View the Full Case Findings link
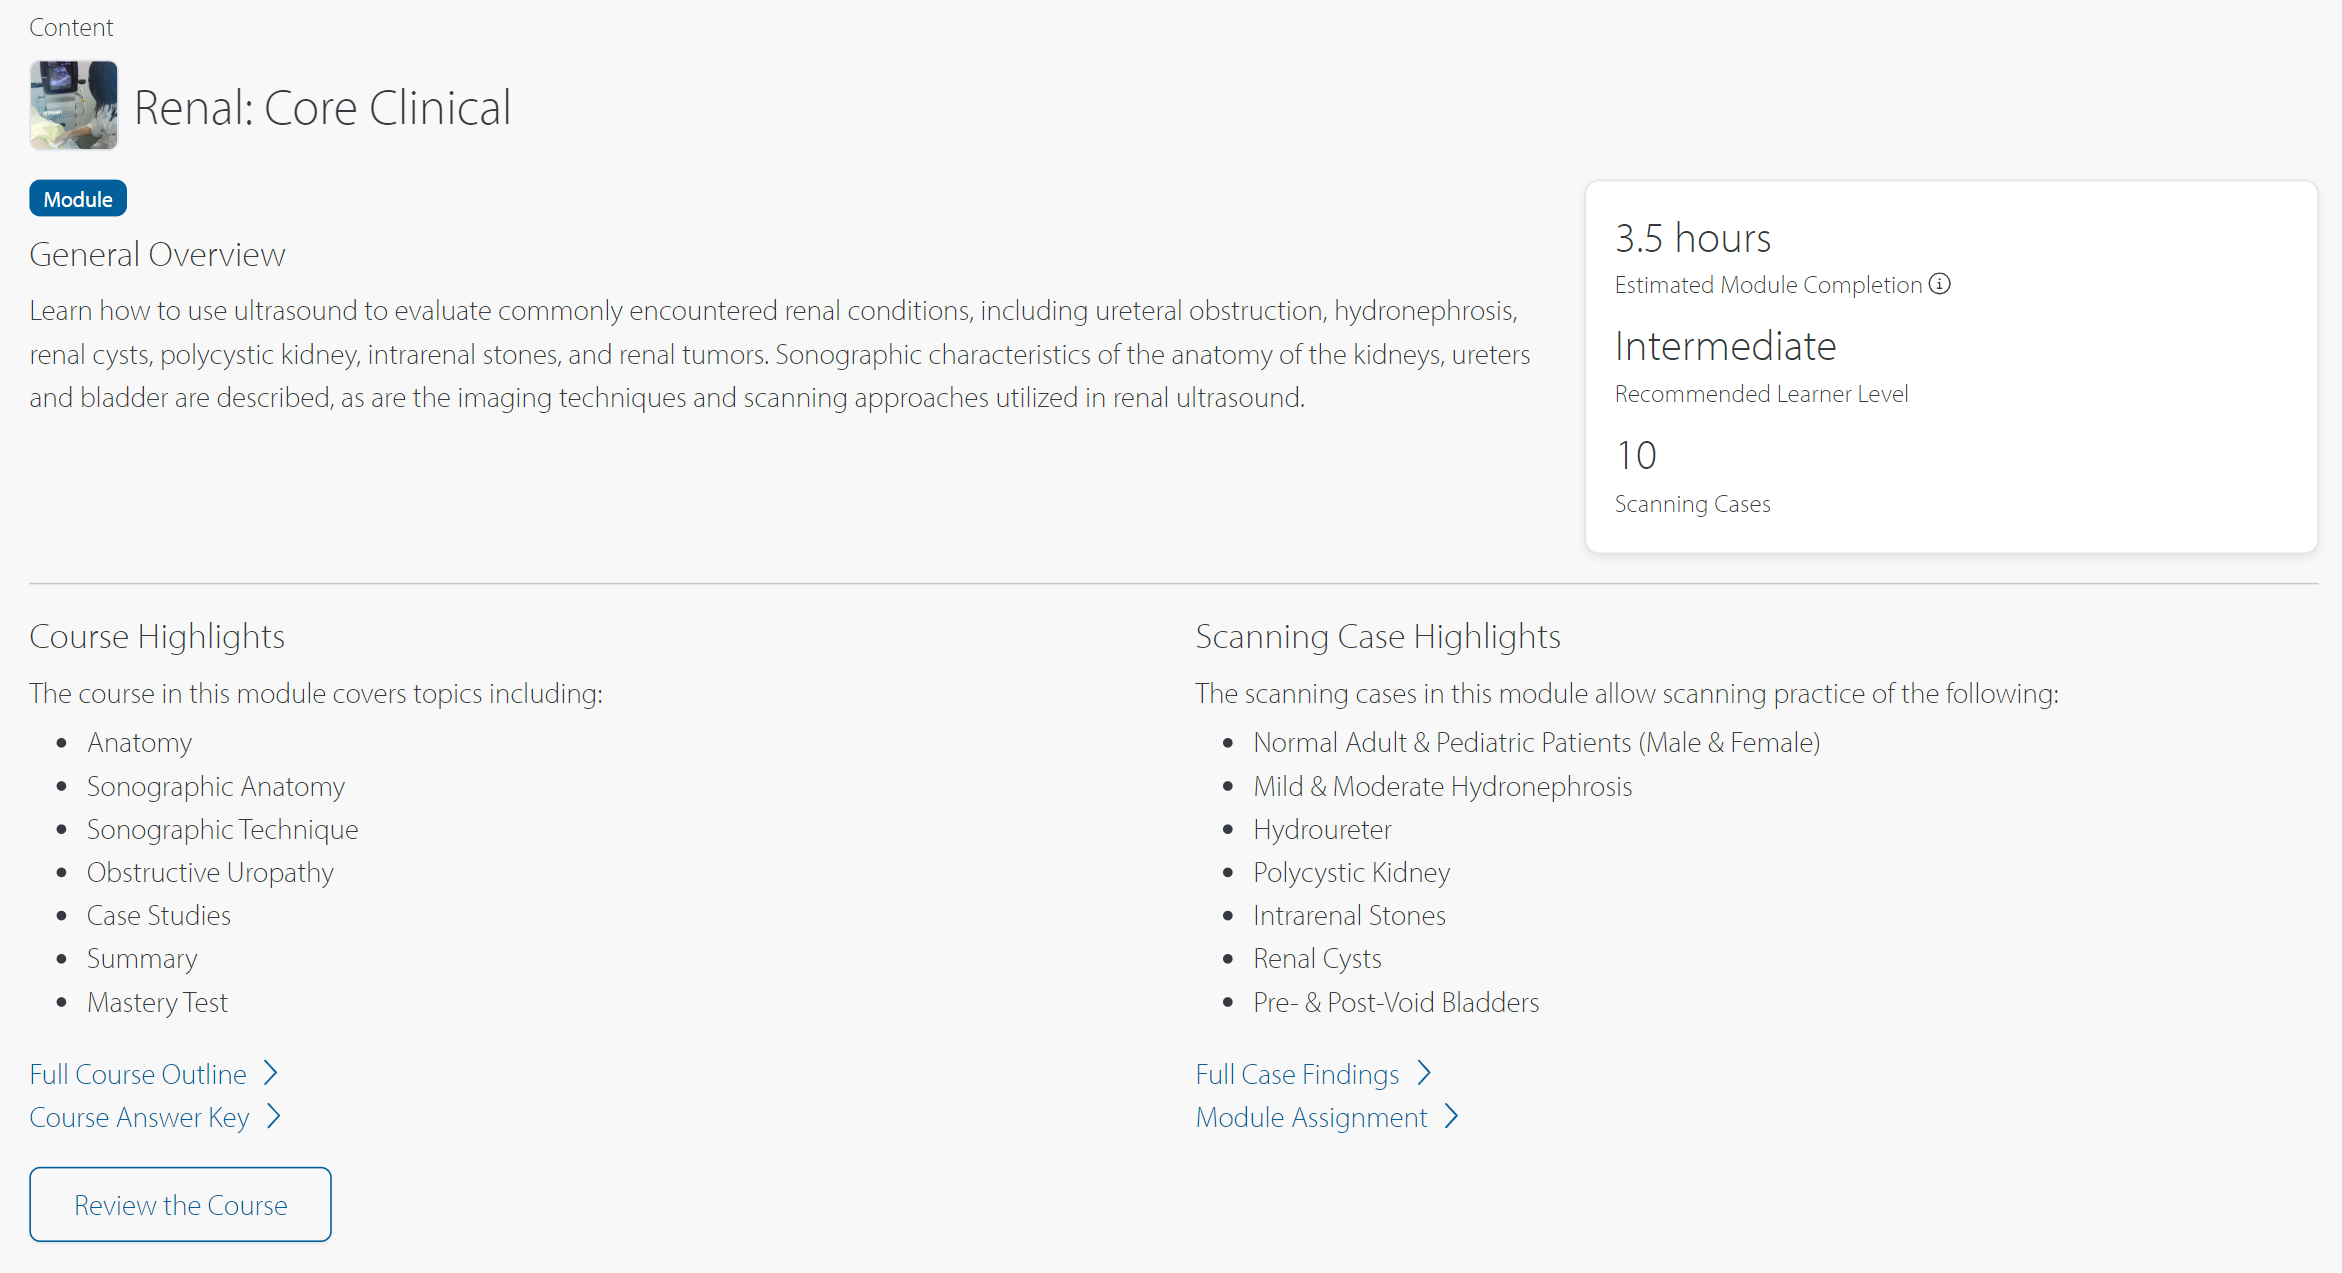This screenshot has width=2342, height=1273. [1297, 1074]
